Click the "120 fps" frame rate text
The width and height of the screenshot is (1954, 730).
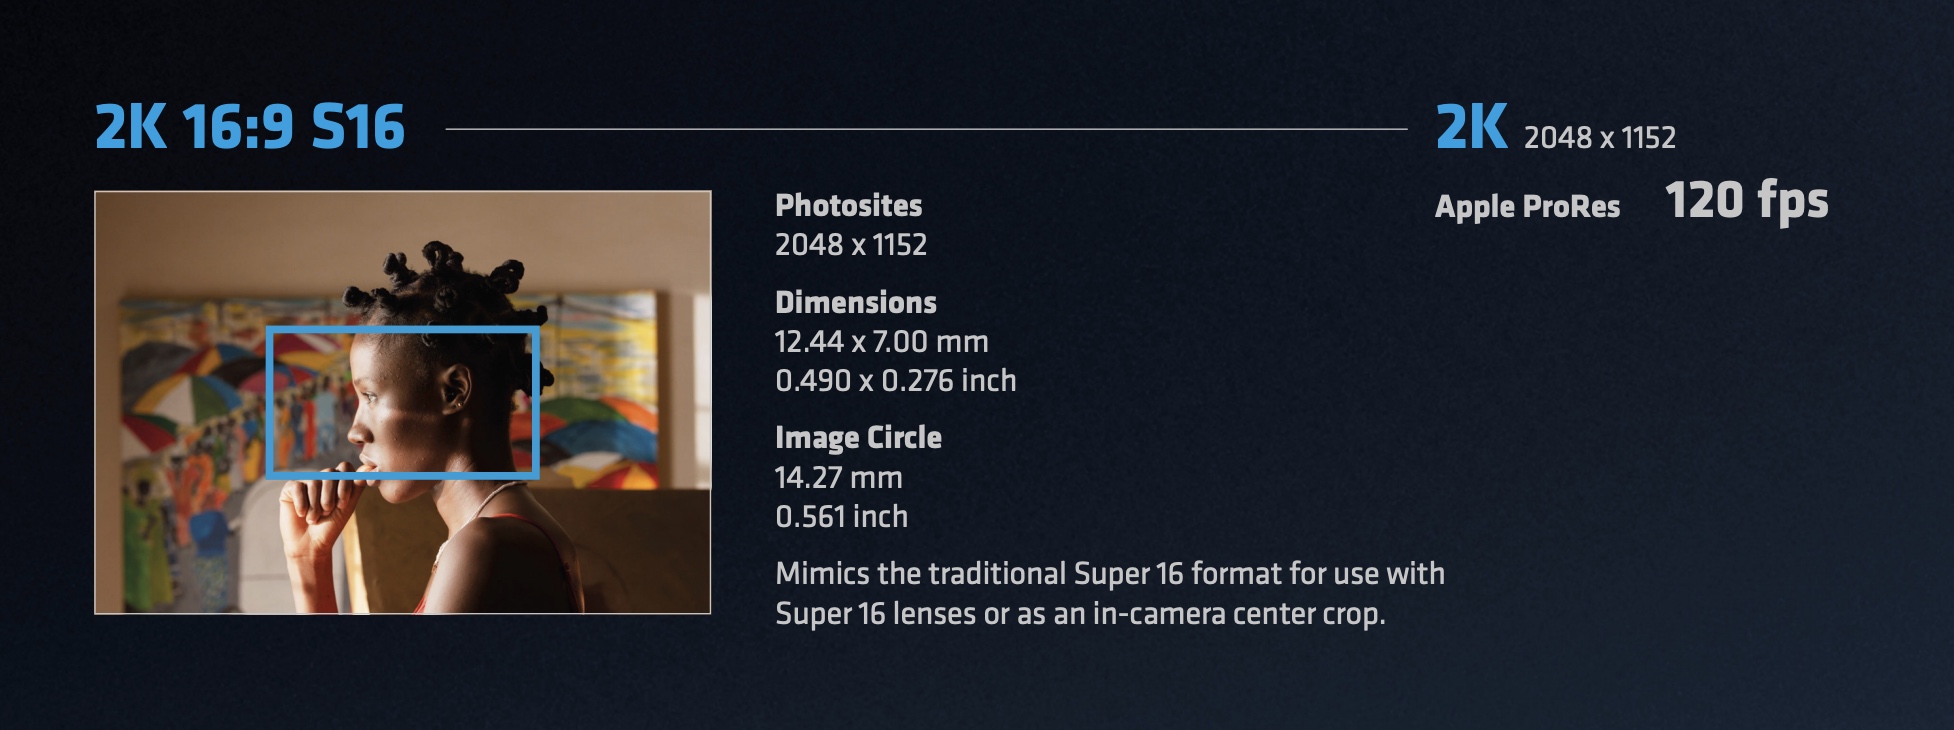[1746, 200]
